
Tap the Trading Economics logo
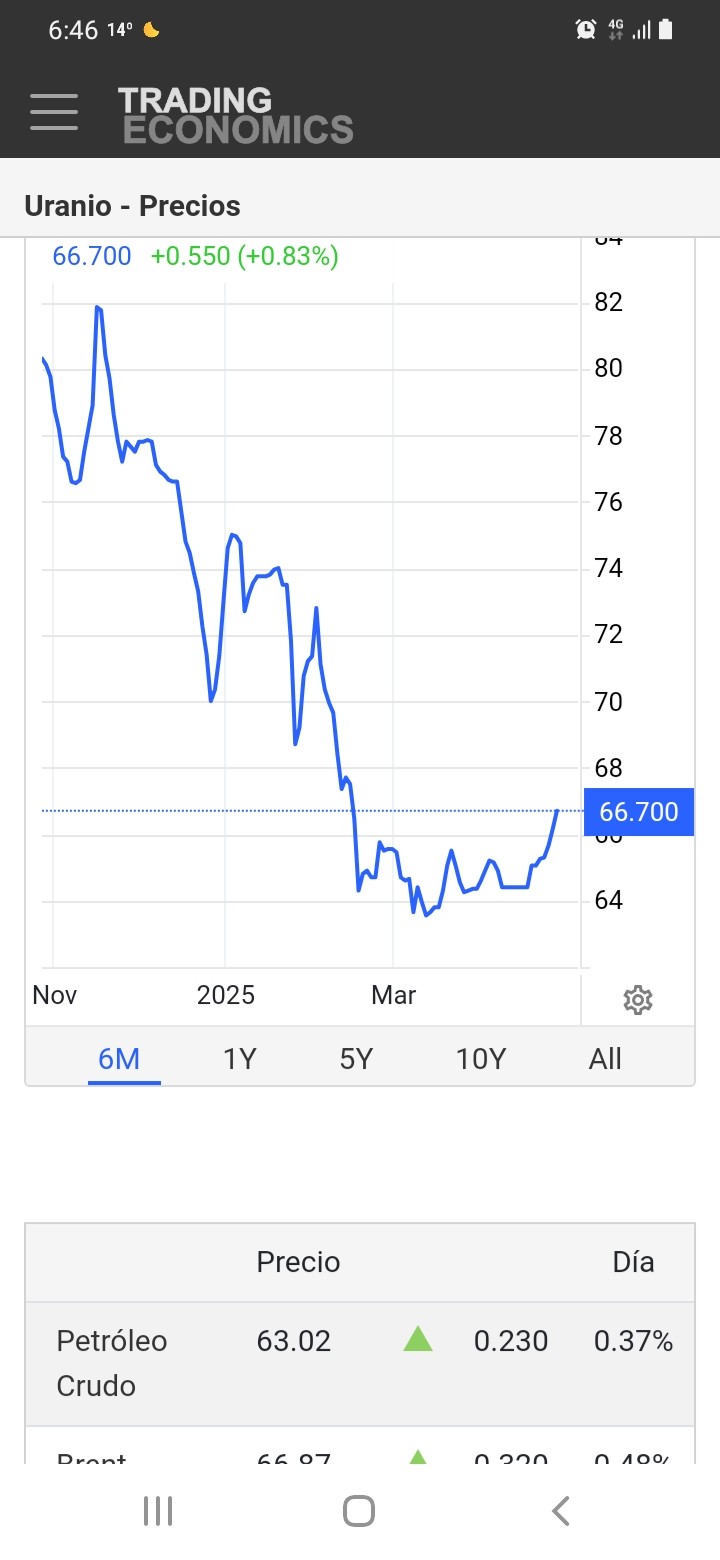point(235,115)
